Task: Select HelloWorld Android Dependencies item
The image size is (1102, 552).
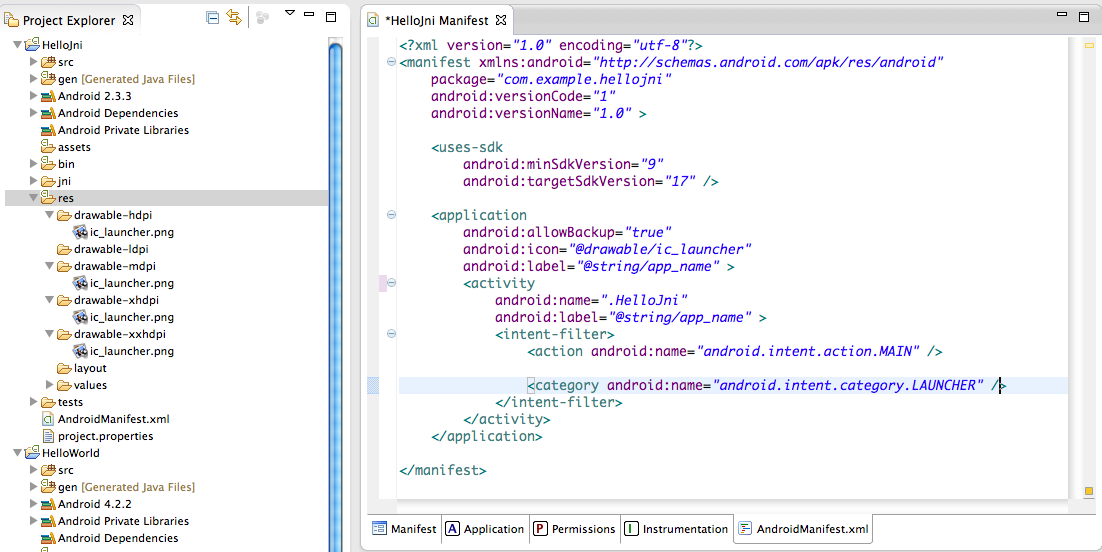Action: pyautogui.click(x=117, y=538)
